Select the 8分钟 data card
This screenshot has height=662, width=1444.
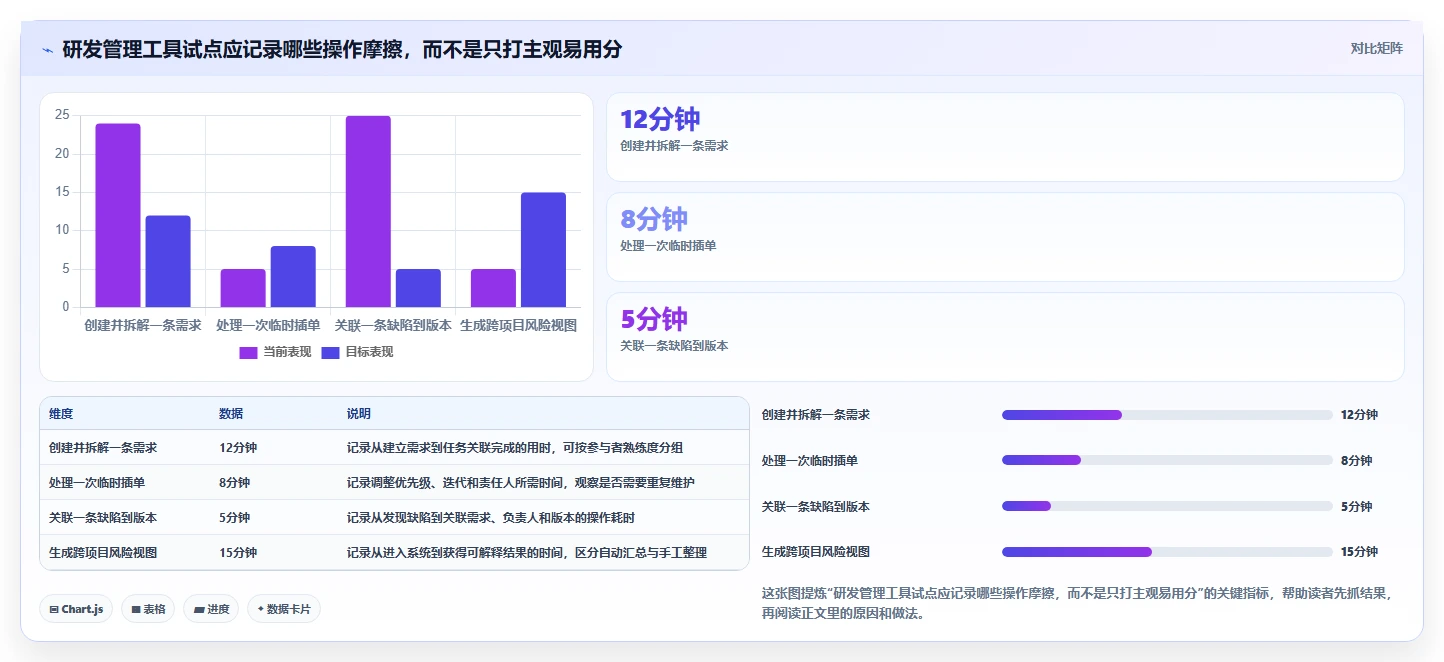pos(1005,237)
